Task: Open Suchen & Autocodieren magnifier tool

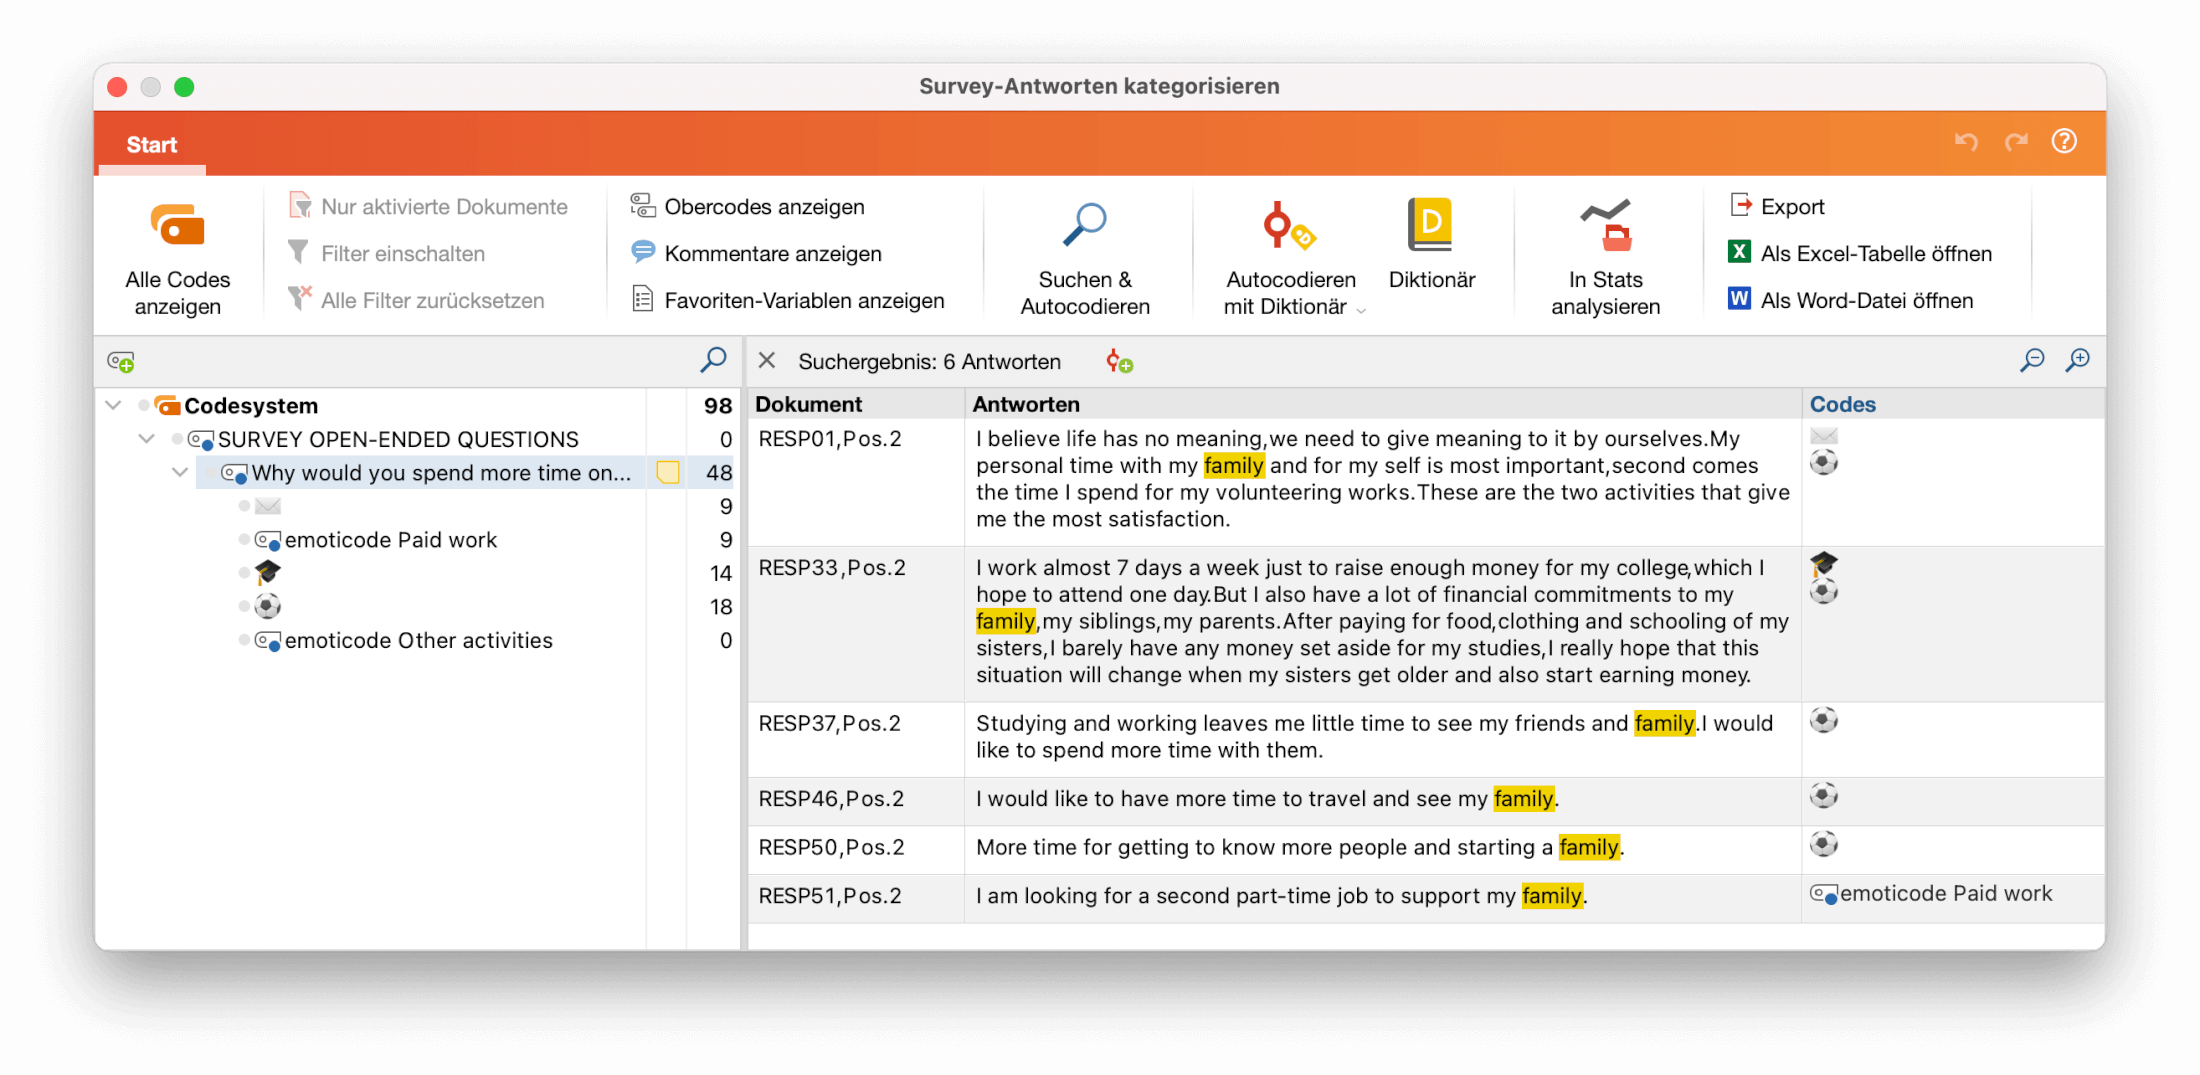Action: (x=1084, y=225)
